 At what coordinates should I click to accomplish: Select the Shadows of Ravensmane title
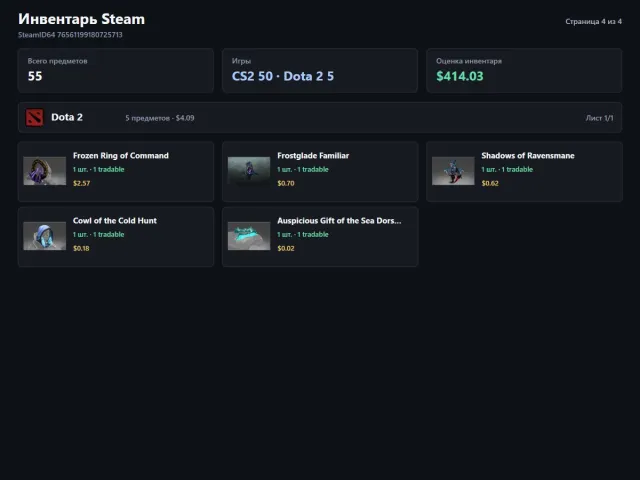[x=528, y=156]
